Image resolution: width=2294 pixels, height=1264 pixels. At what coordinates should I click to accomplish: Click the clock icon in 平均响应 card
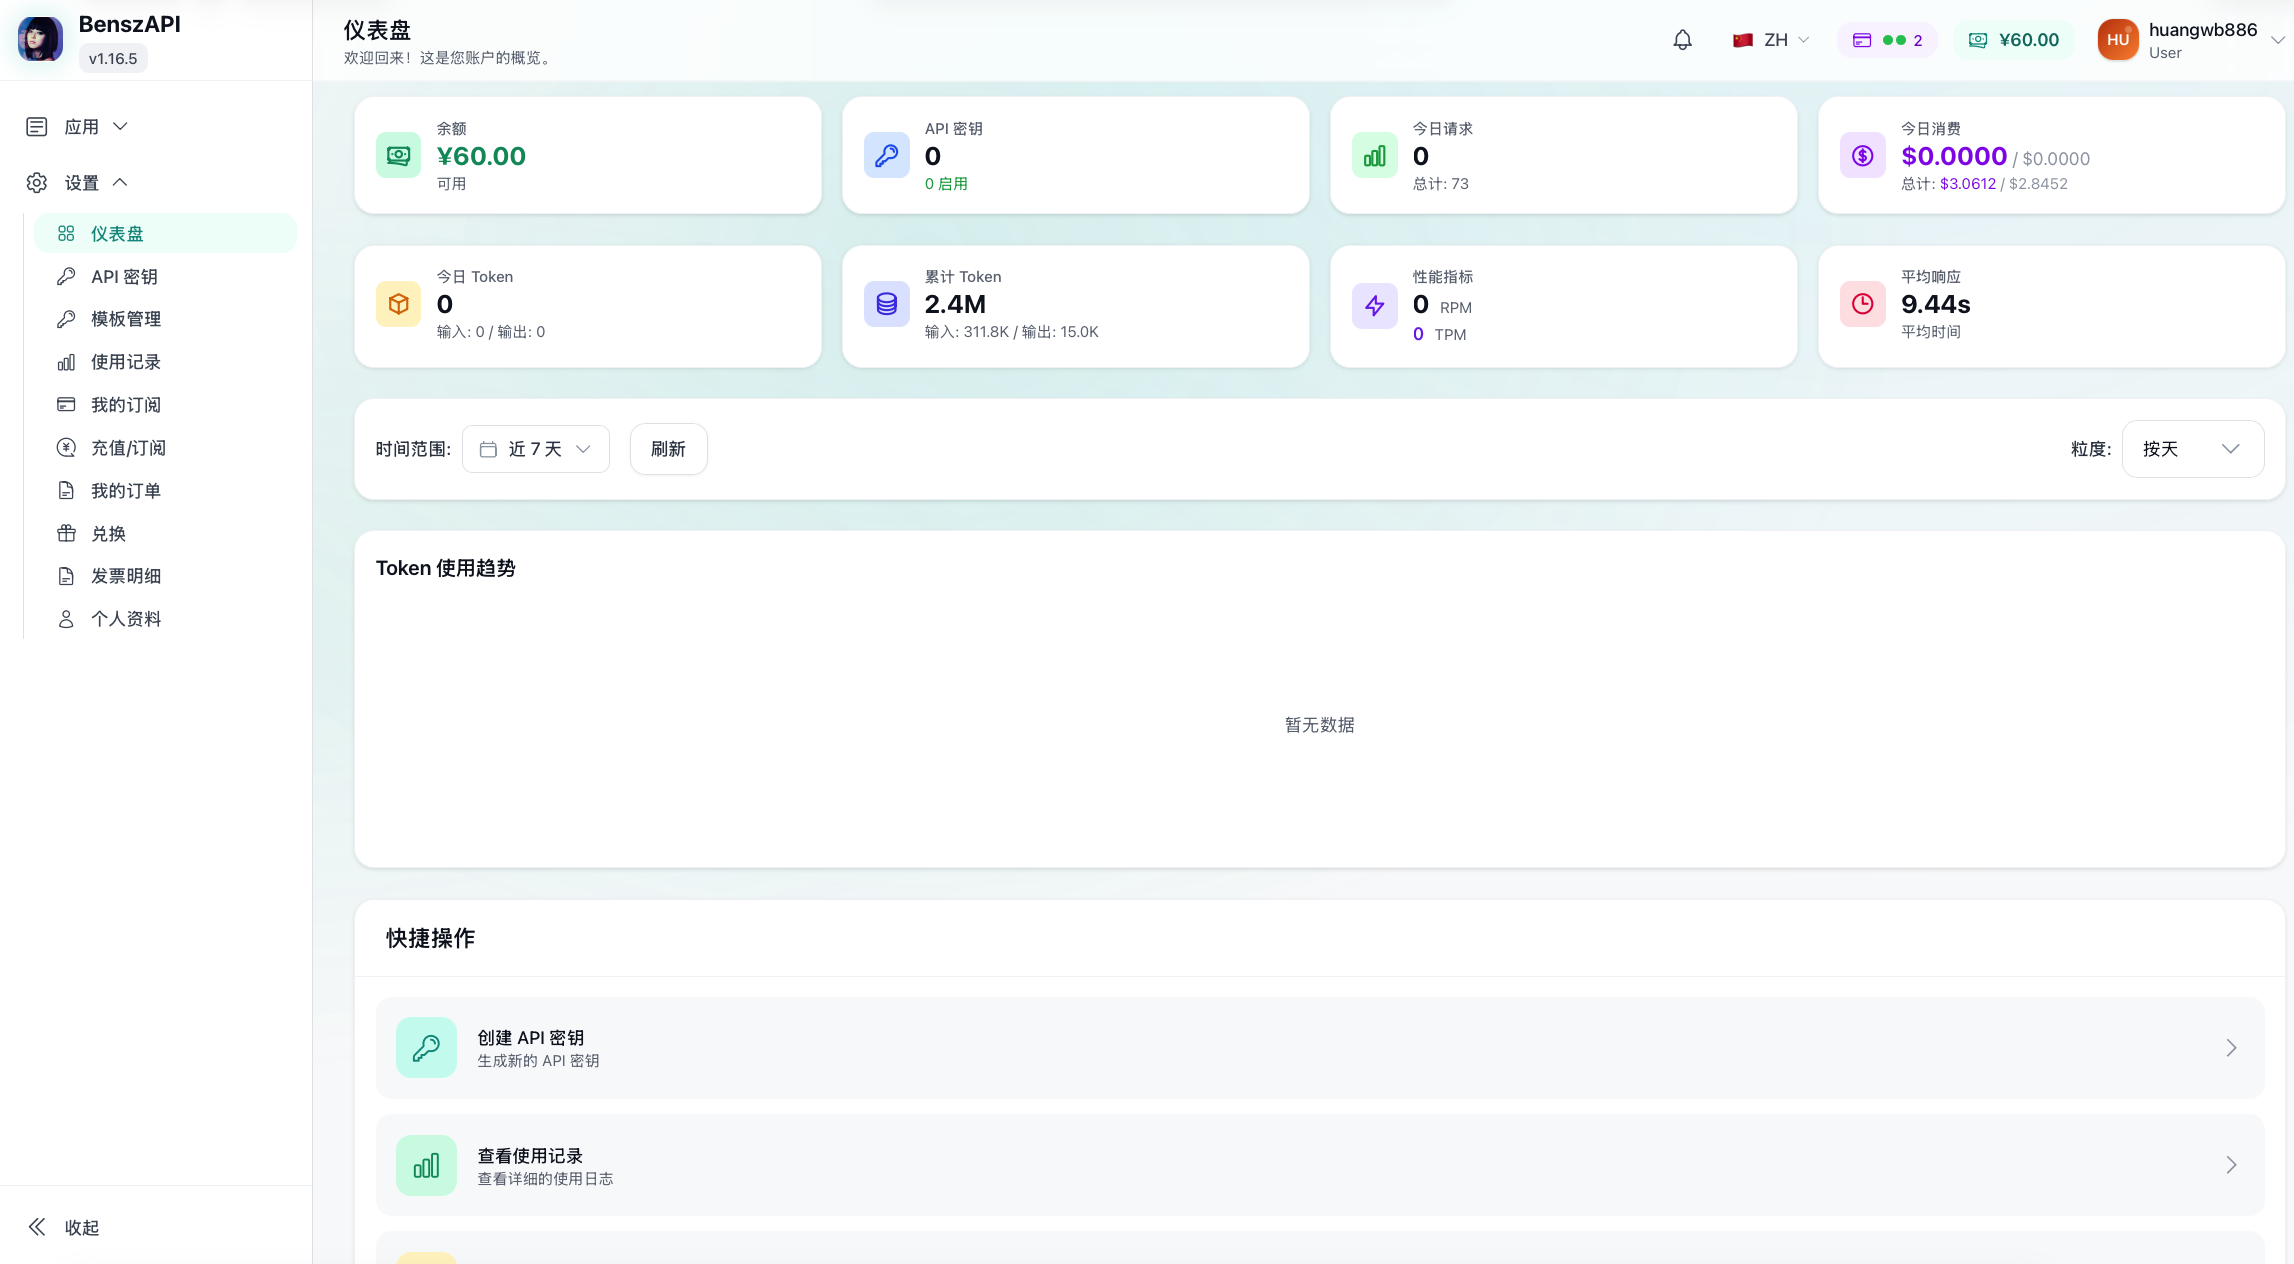pos(1862,304)
